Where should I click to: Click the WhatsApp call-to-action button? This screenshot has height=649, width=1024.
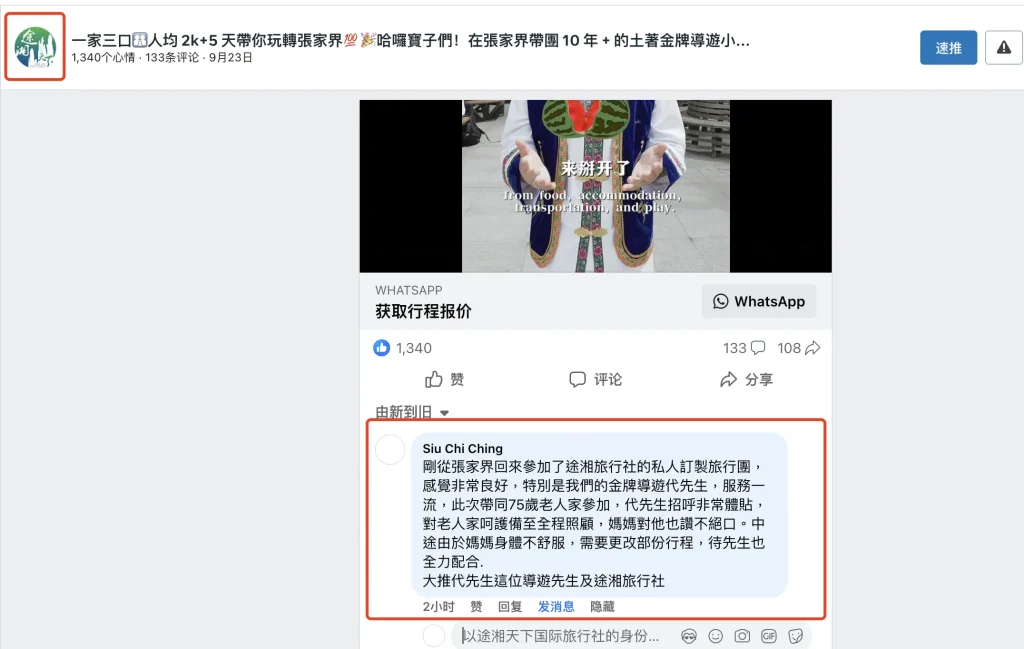[759, 301]
